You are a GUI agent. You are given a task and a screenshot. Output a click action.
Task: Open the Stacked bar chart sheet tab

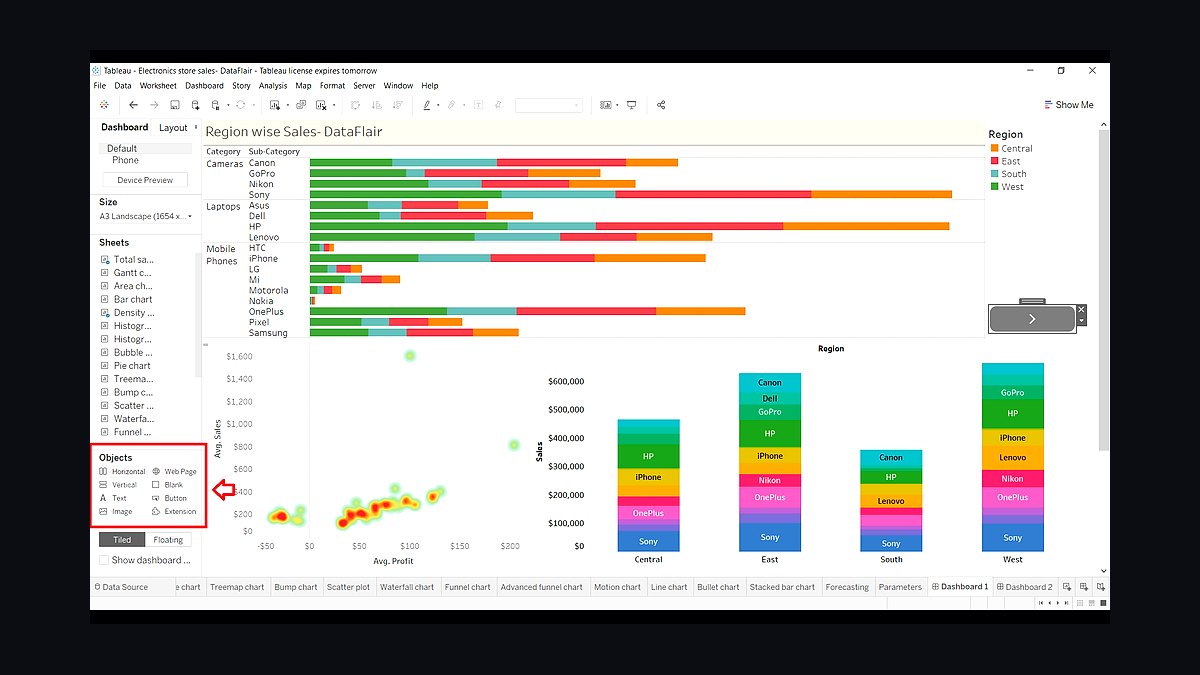click(x=782, y=587)
